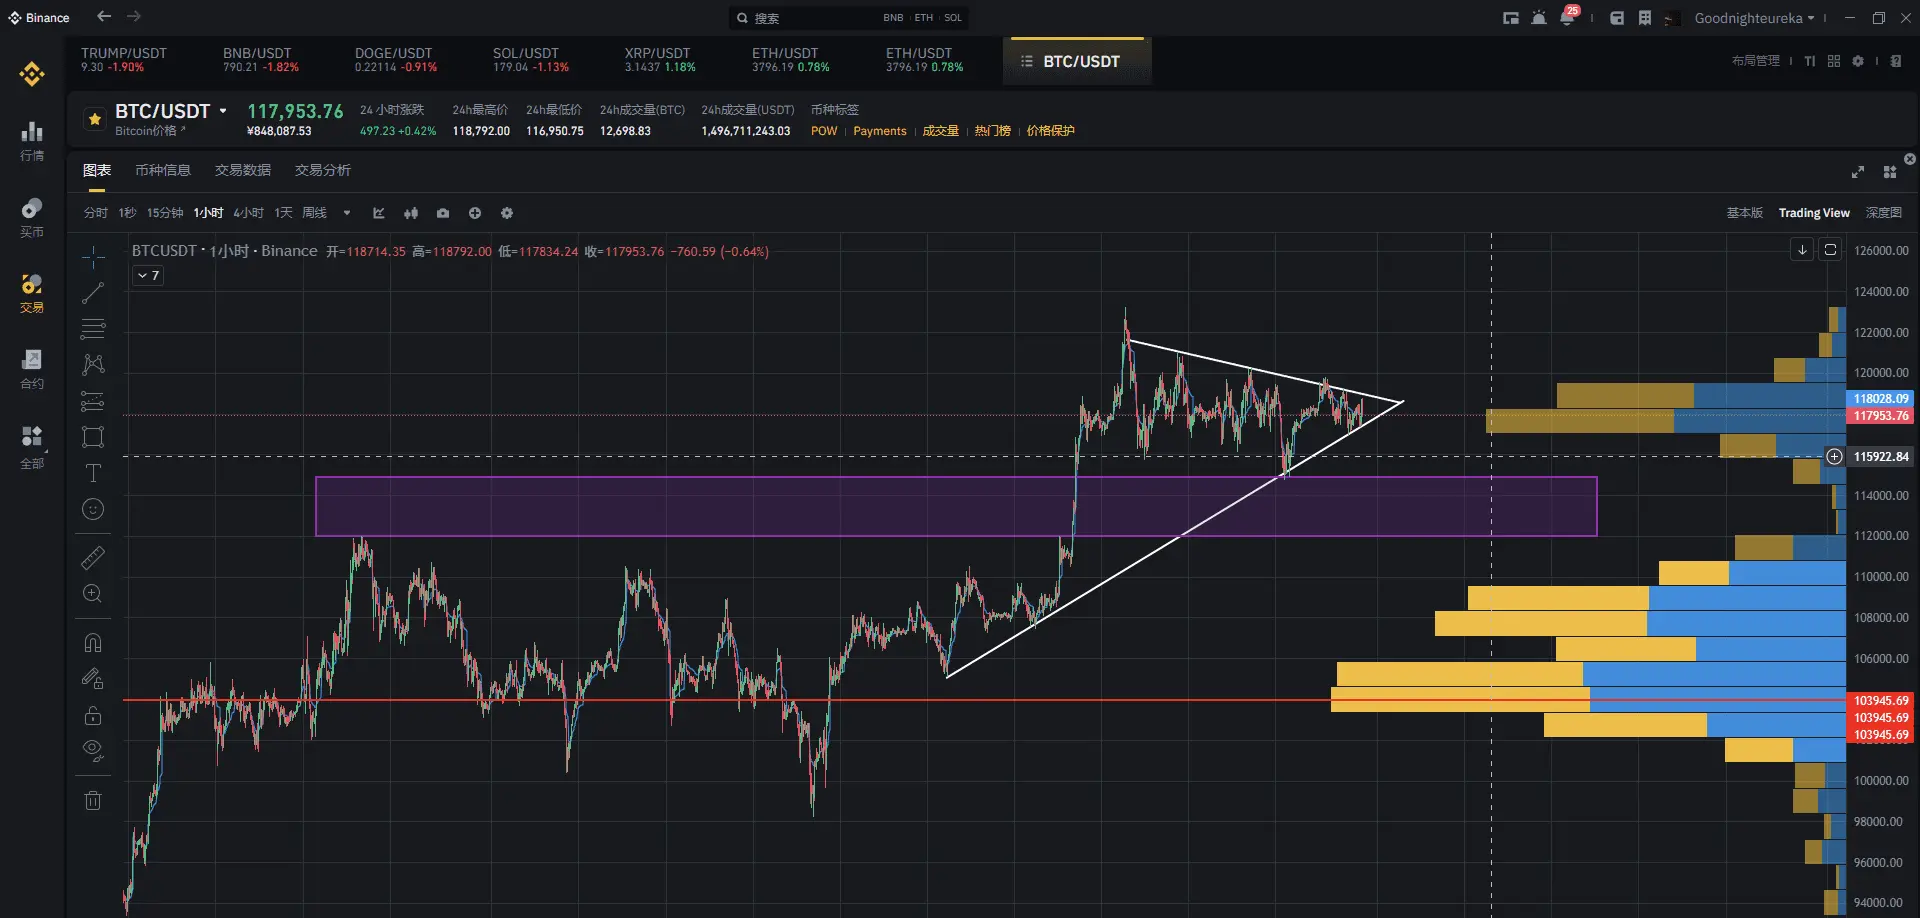Click the 115922.84 price axis plus marker
Screen dimensions: 1920x918
(1834, 457)
